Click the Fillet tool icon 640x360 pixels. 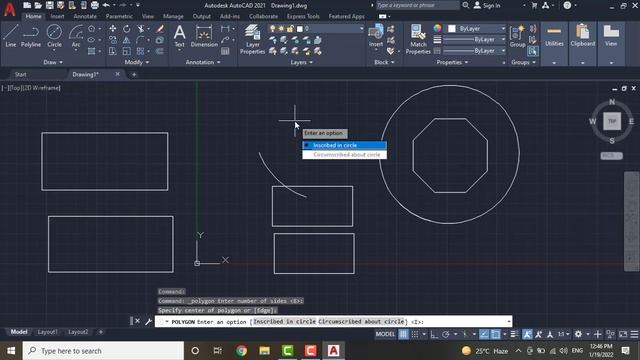[140, 40]
